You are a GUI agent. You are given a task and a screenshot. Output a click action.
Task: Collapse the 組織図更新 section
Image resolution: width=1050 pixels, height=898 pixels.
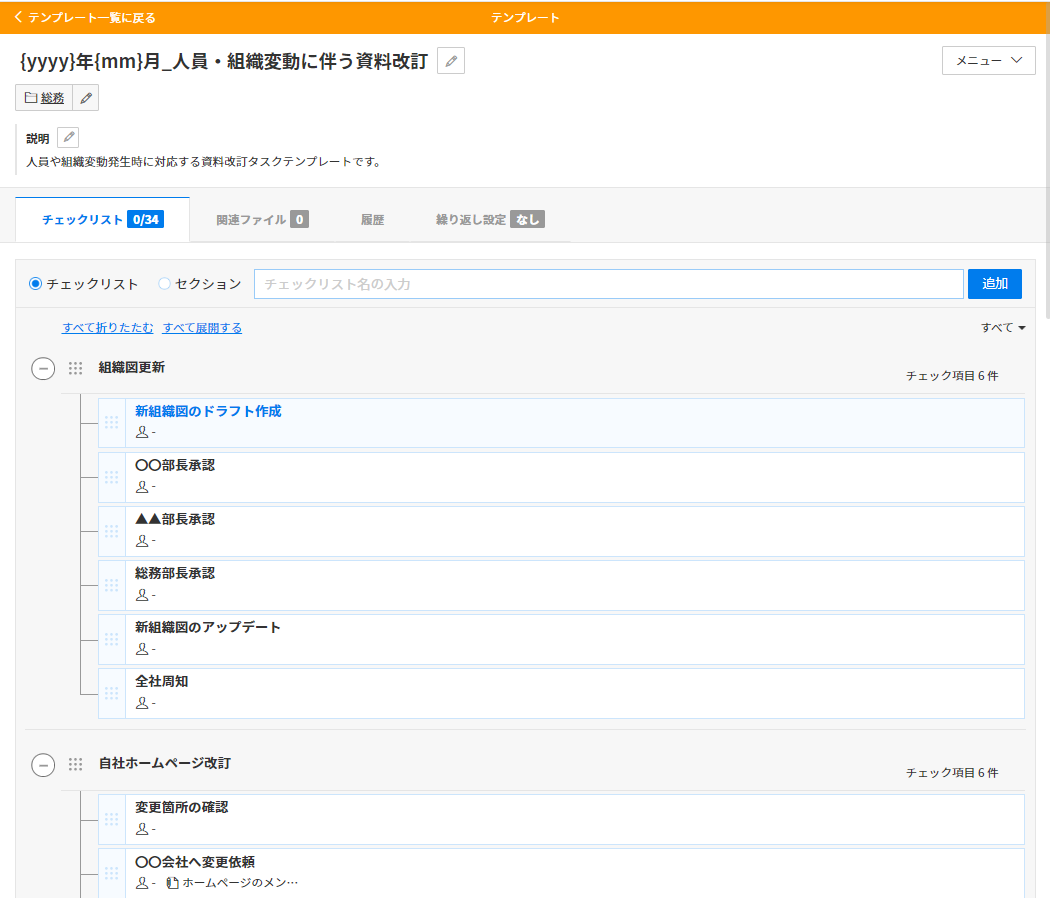coord(42,369)
